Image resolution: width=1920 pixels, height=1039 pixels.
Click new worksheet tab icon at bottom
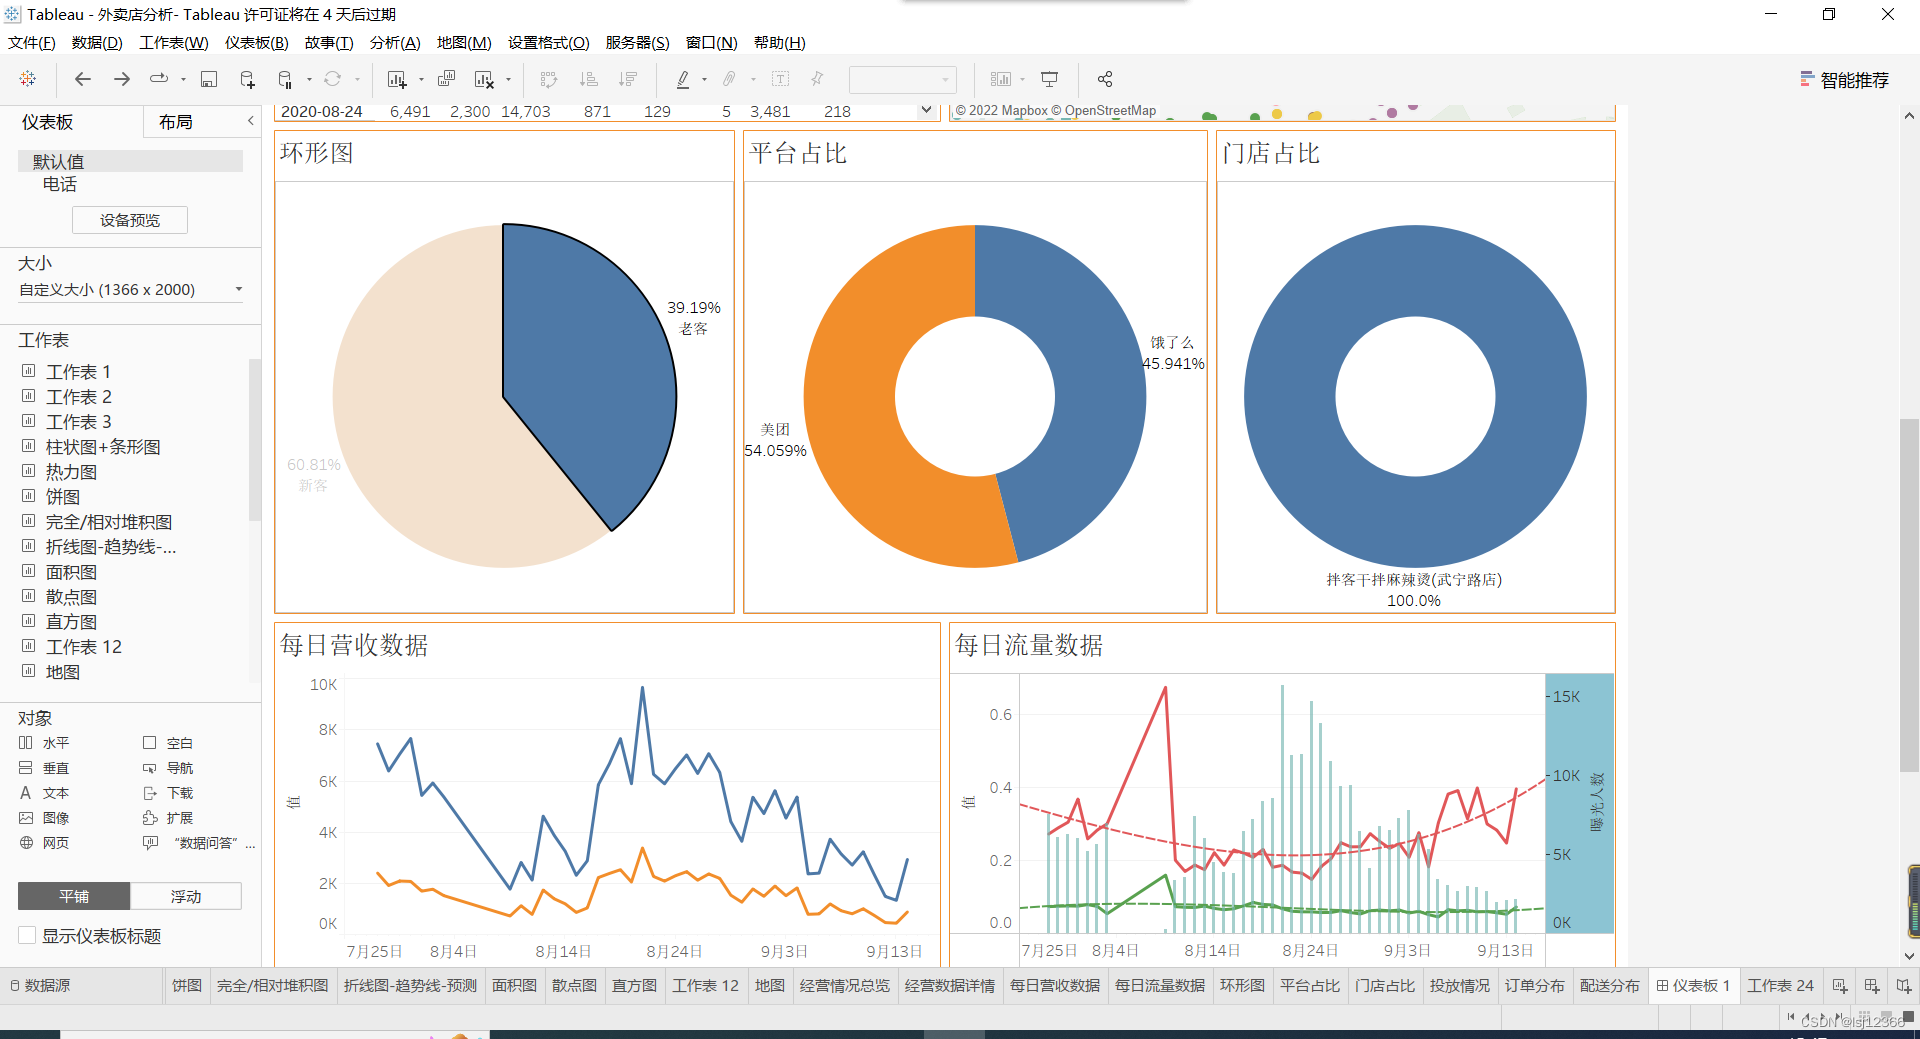click(1840, 986)
